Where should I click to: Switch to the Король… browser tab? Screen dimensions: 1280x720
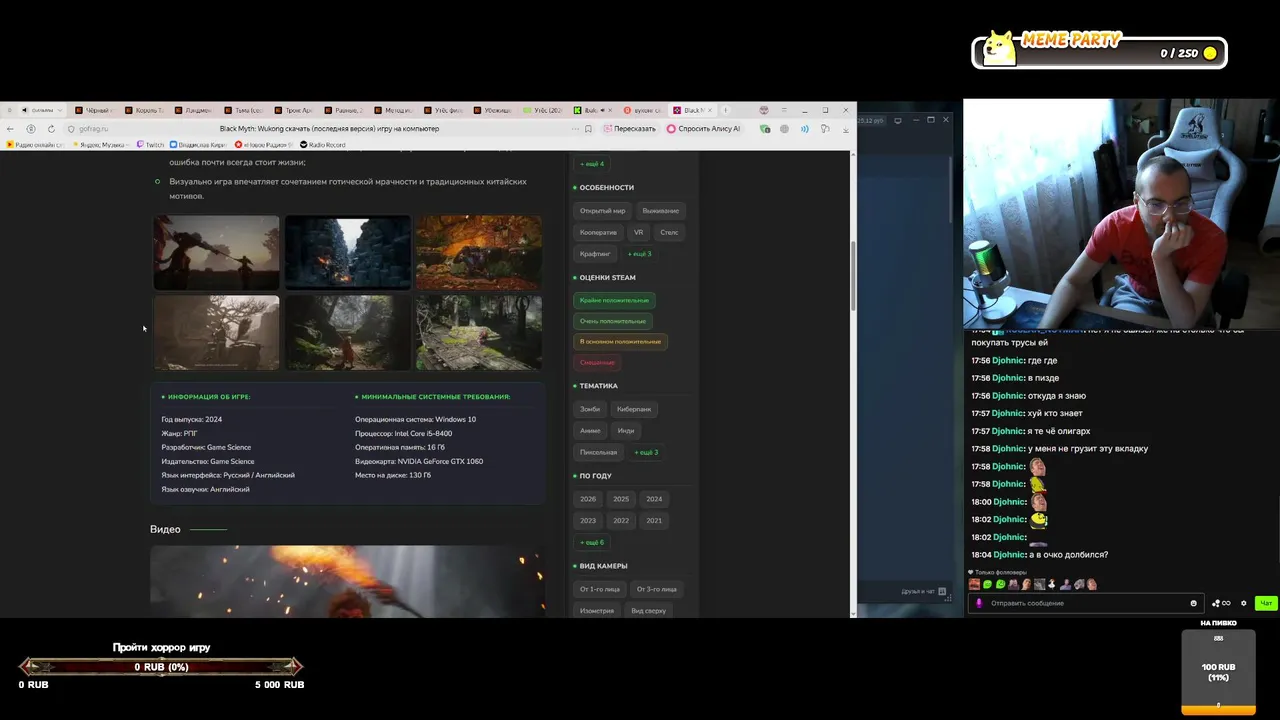click(x=147, y=110)
